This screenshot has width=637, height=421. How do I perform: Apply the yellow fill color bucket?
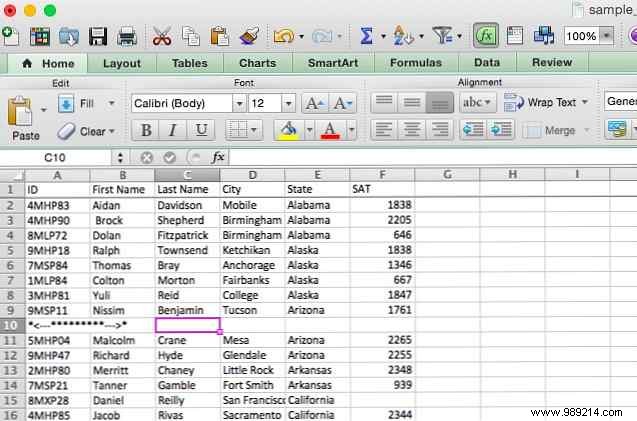click(288, 130)
